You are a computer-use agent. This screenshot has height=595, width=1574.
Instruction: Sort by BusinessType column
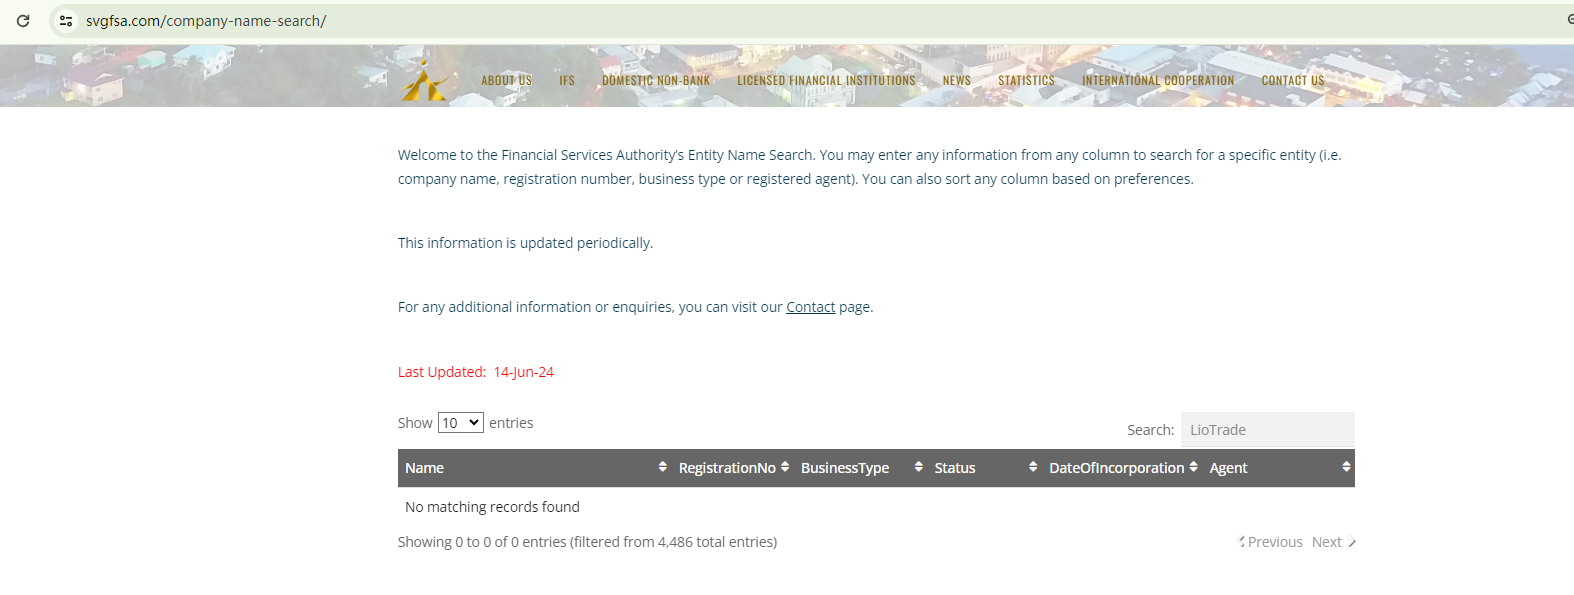pos(861,468)
